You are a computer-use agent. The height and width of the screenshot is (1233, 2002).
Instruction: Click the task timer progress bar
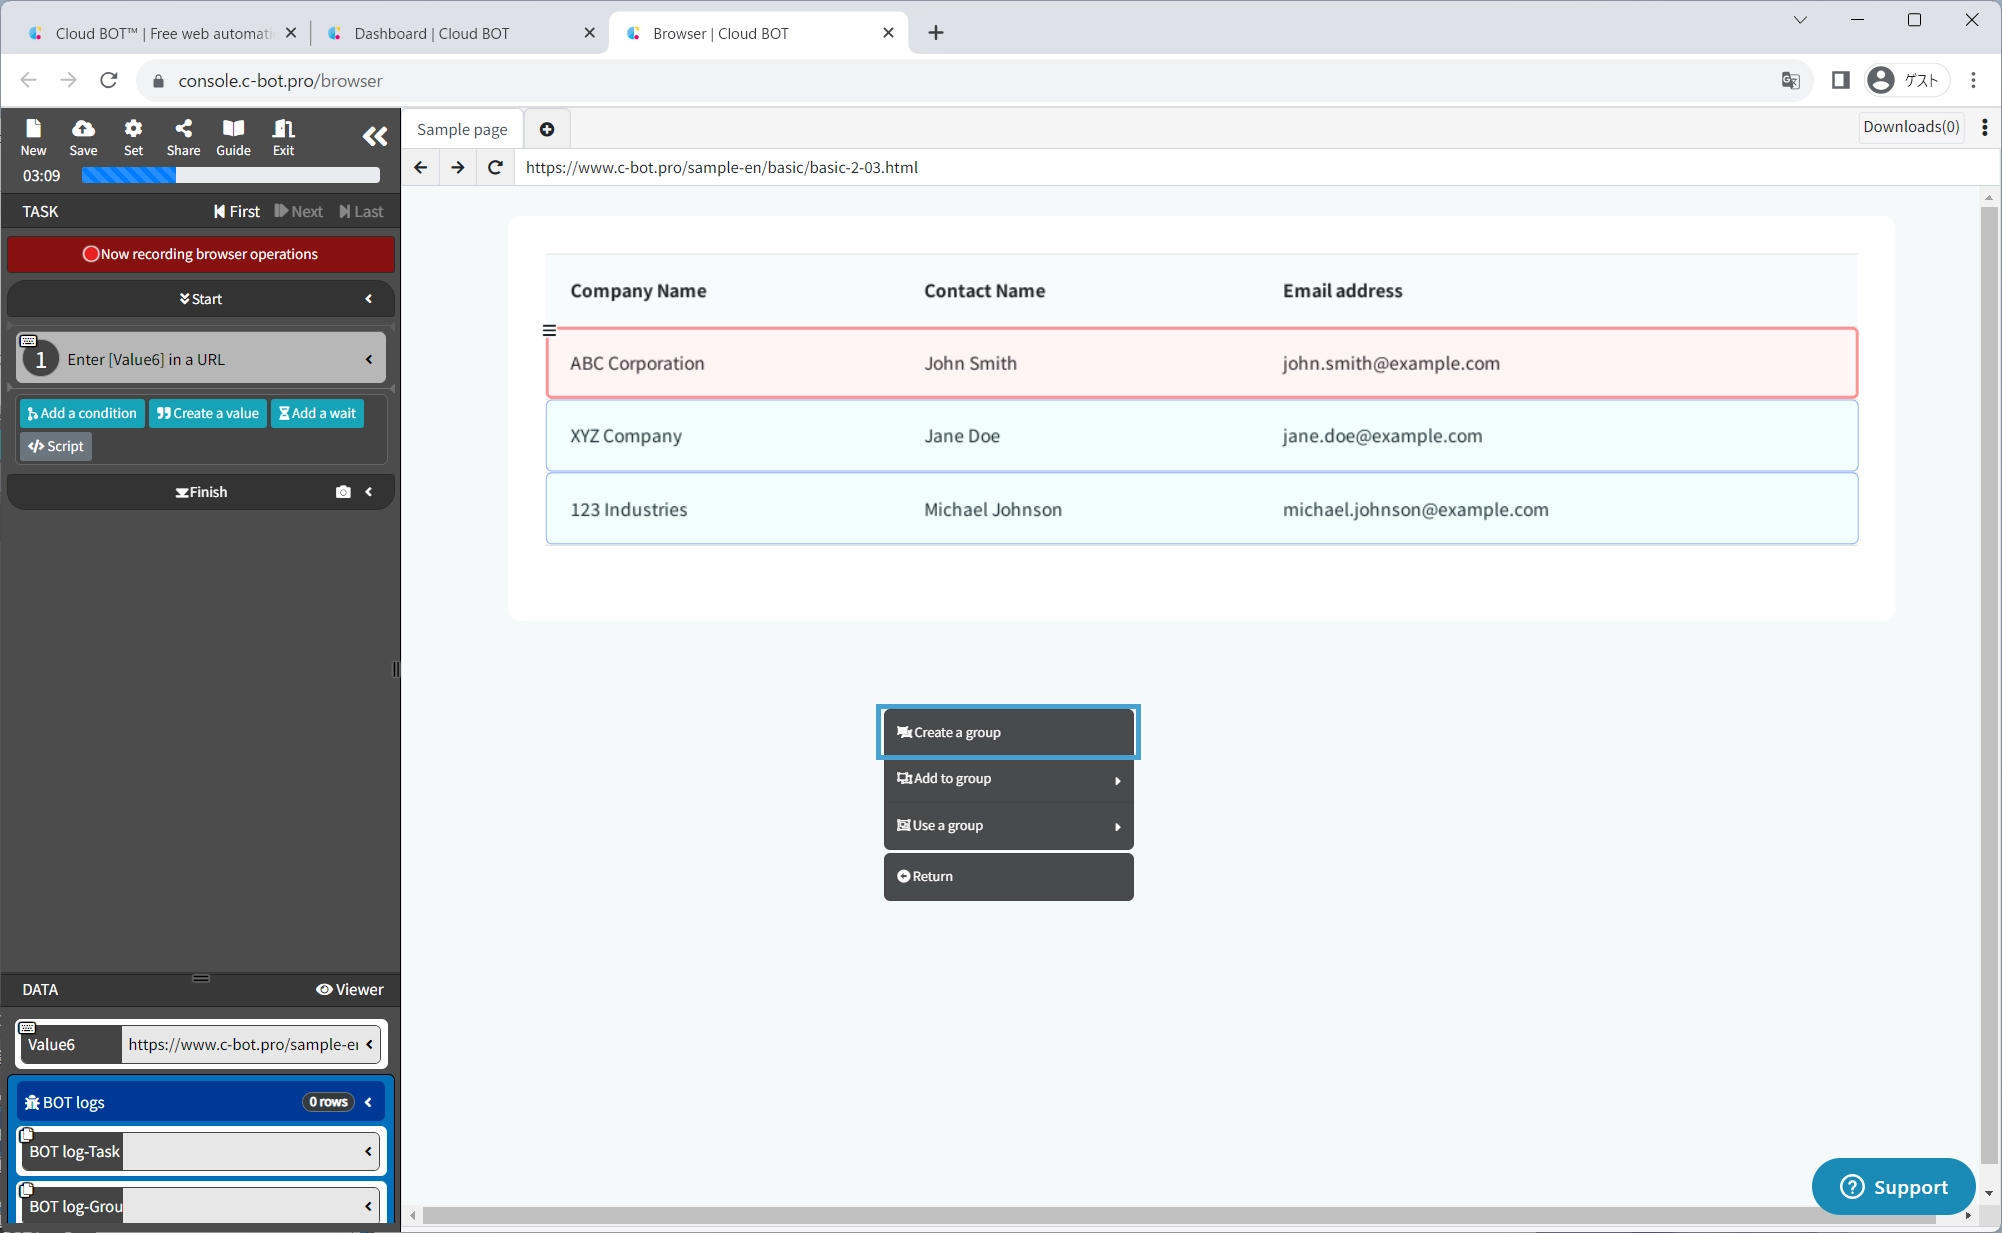230,175
